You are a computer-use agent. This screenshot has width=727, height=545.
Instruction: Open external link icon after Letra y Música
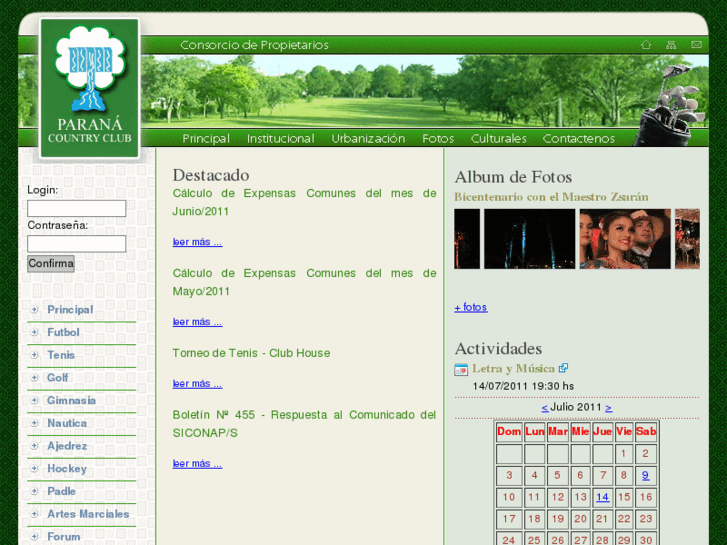563,368
